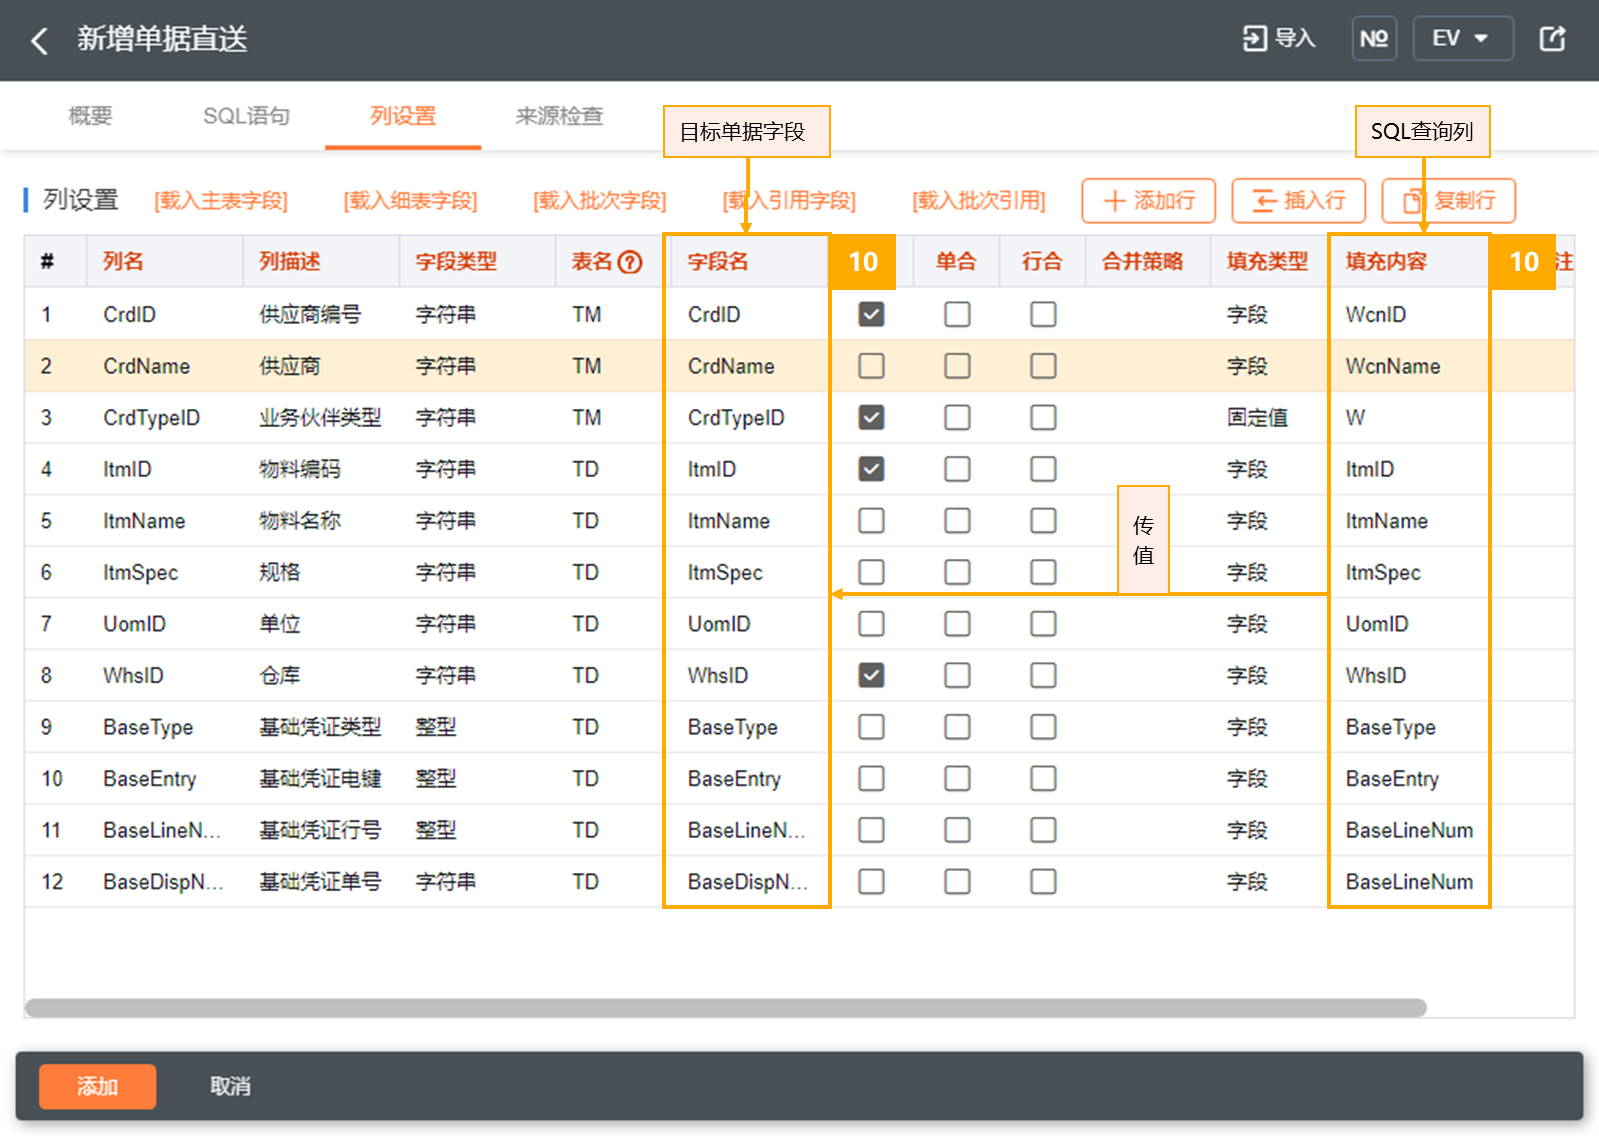Click 列描述 cell 供应商编号
The image size is (1599, 1136).
coord(310,315)
